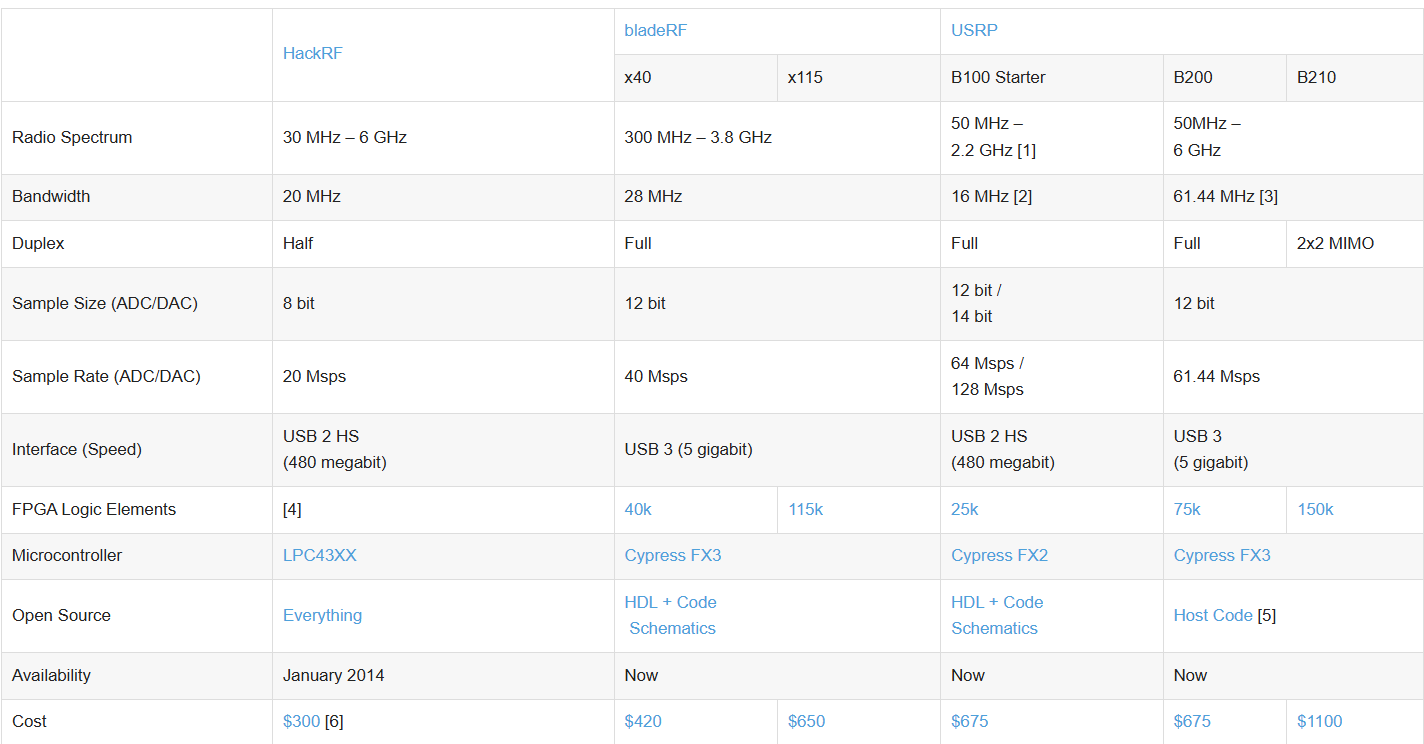1424x744 pixels.
Task: Open the Cypress FX3 link in bladeRF column
Action: [x=673, y=556]
